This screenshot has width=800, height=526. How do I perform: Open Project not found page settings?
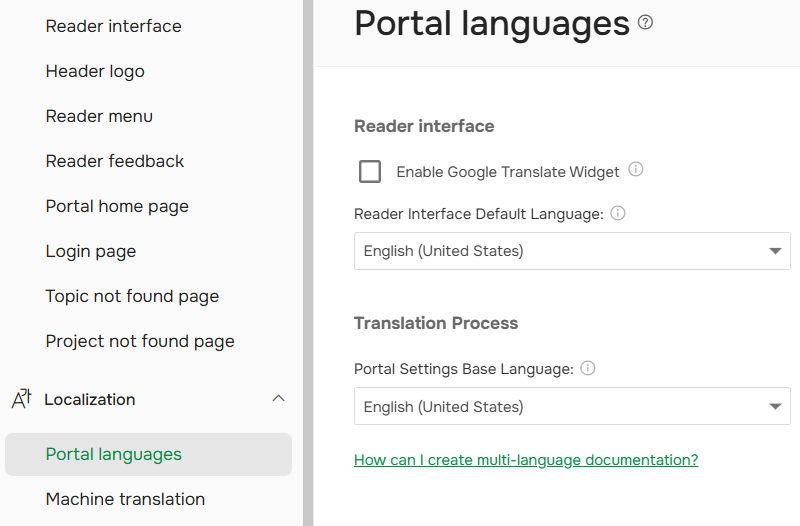coord(140,341)
